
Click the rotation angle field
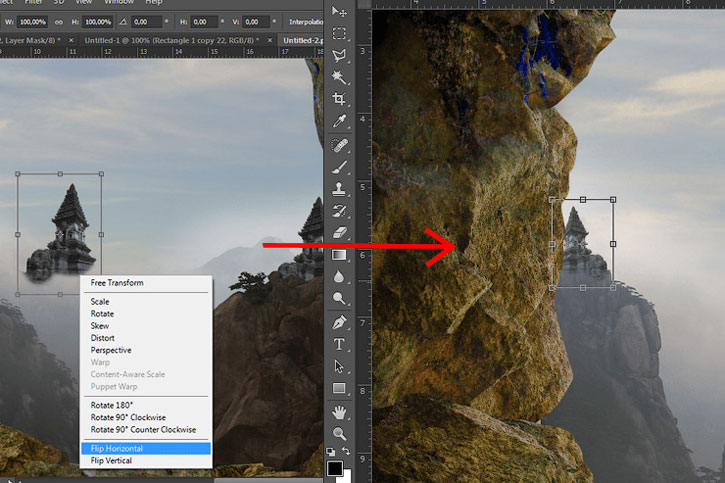[x=146, y=22]
